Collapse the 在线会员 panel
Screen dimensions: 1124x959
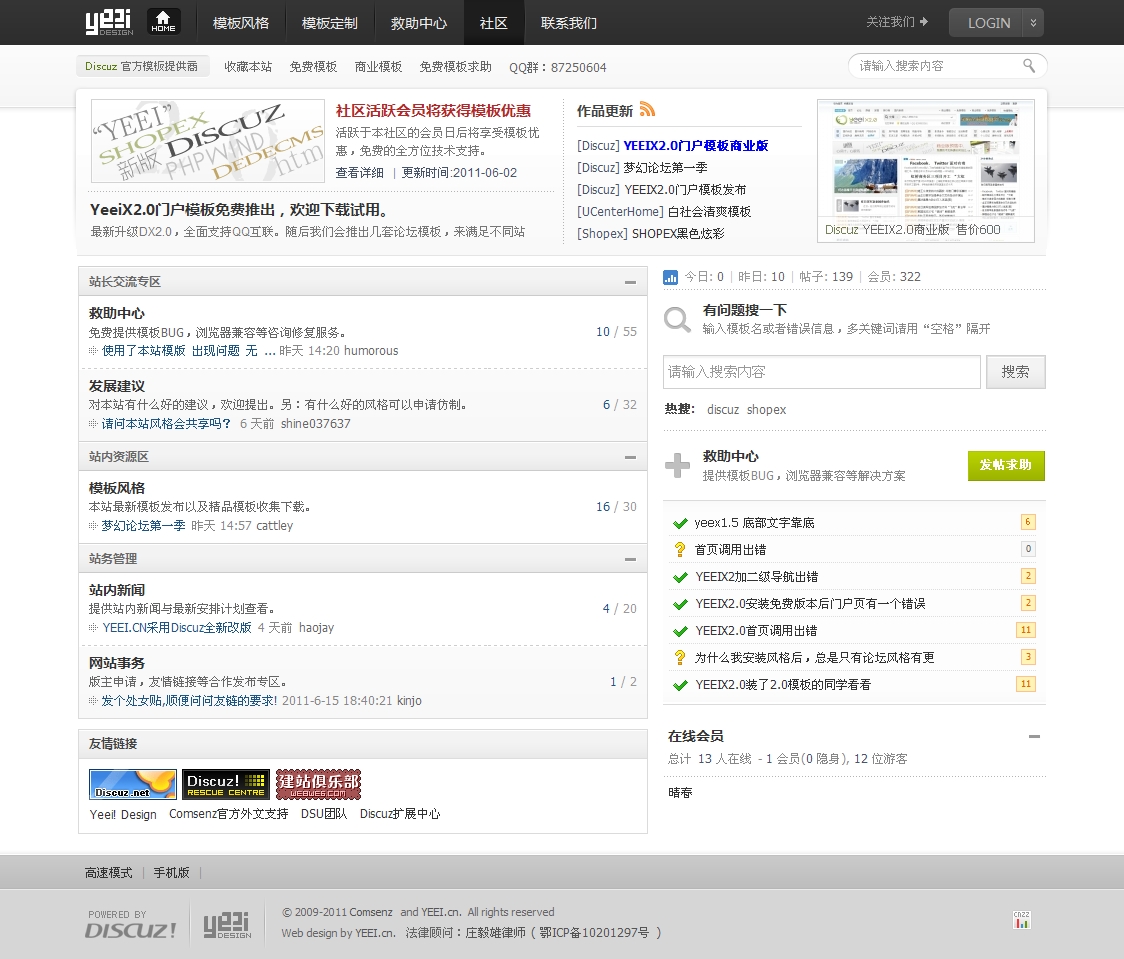tap(1034, 736)
